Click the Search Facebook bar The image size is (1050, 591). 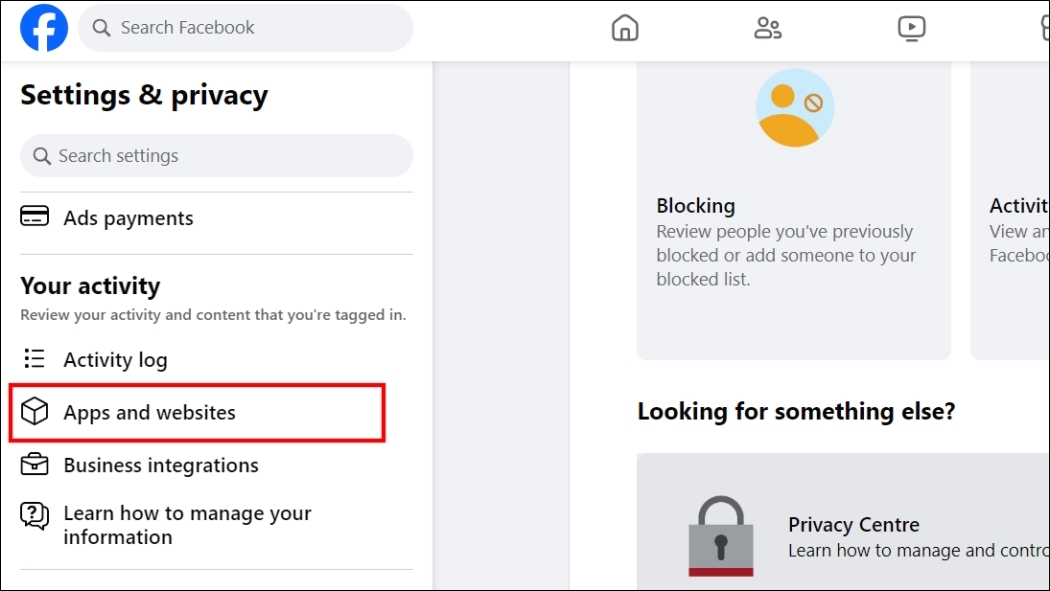click(x=245, y=28)
